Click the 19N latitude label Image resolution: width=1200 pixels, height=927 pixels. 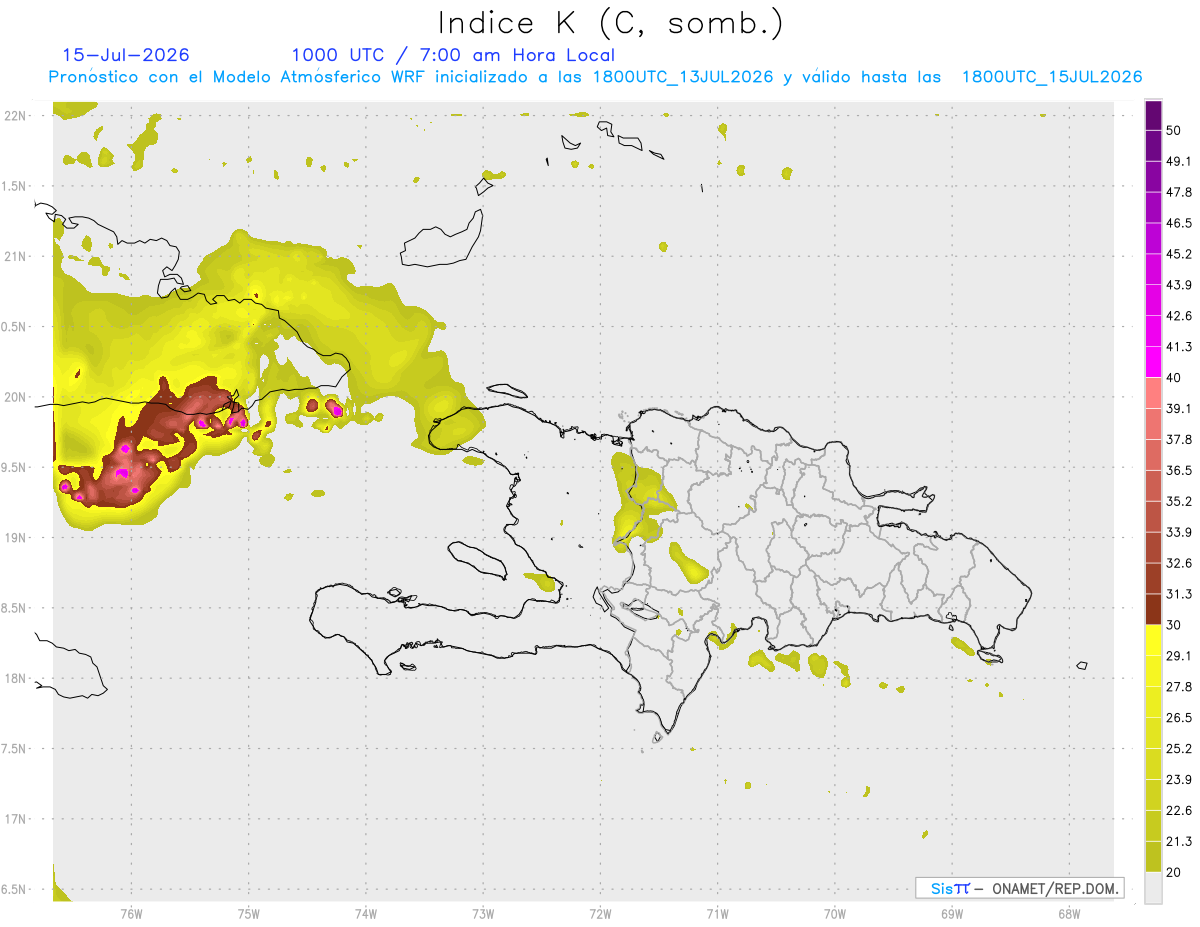point(17,538)
